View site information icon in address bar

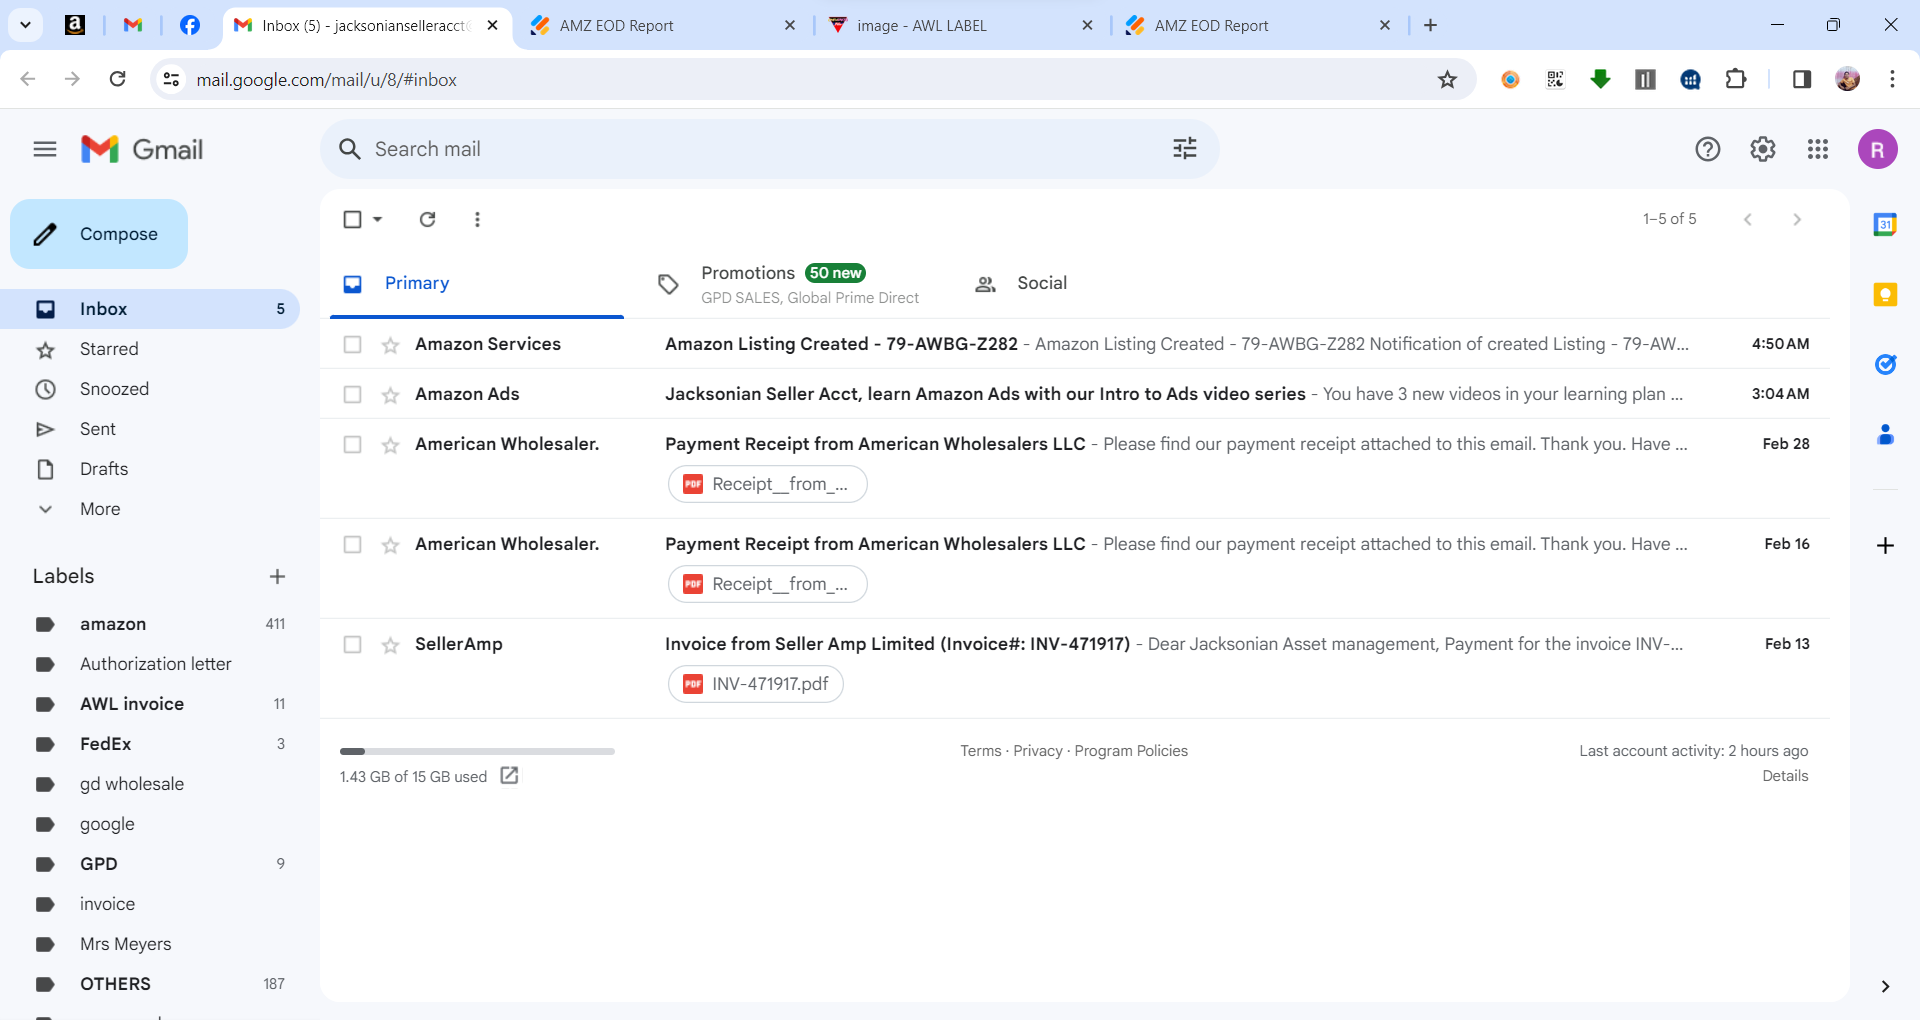[171, 79]
